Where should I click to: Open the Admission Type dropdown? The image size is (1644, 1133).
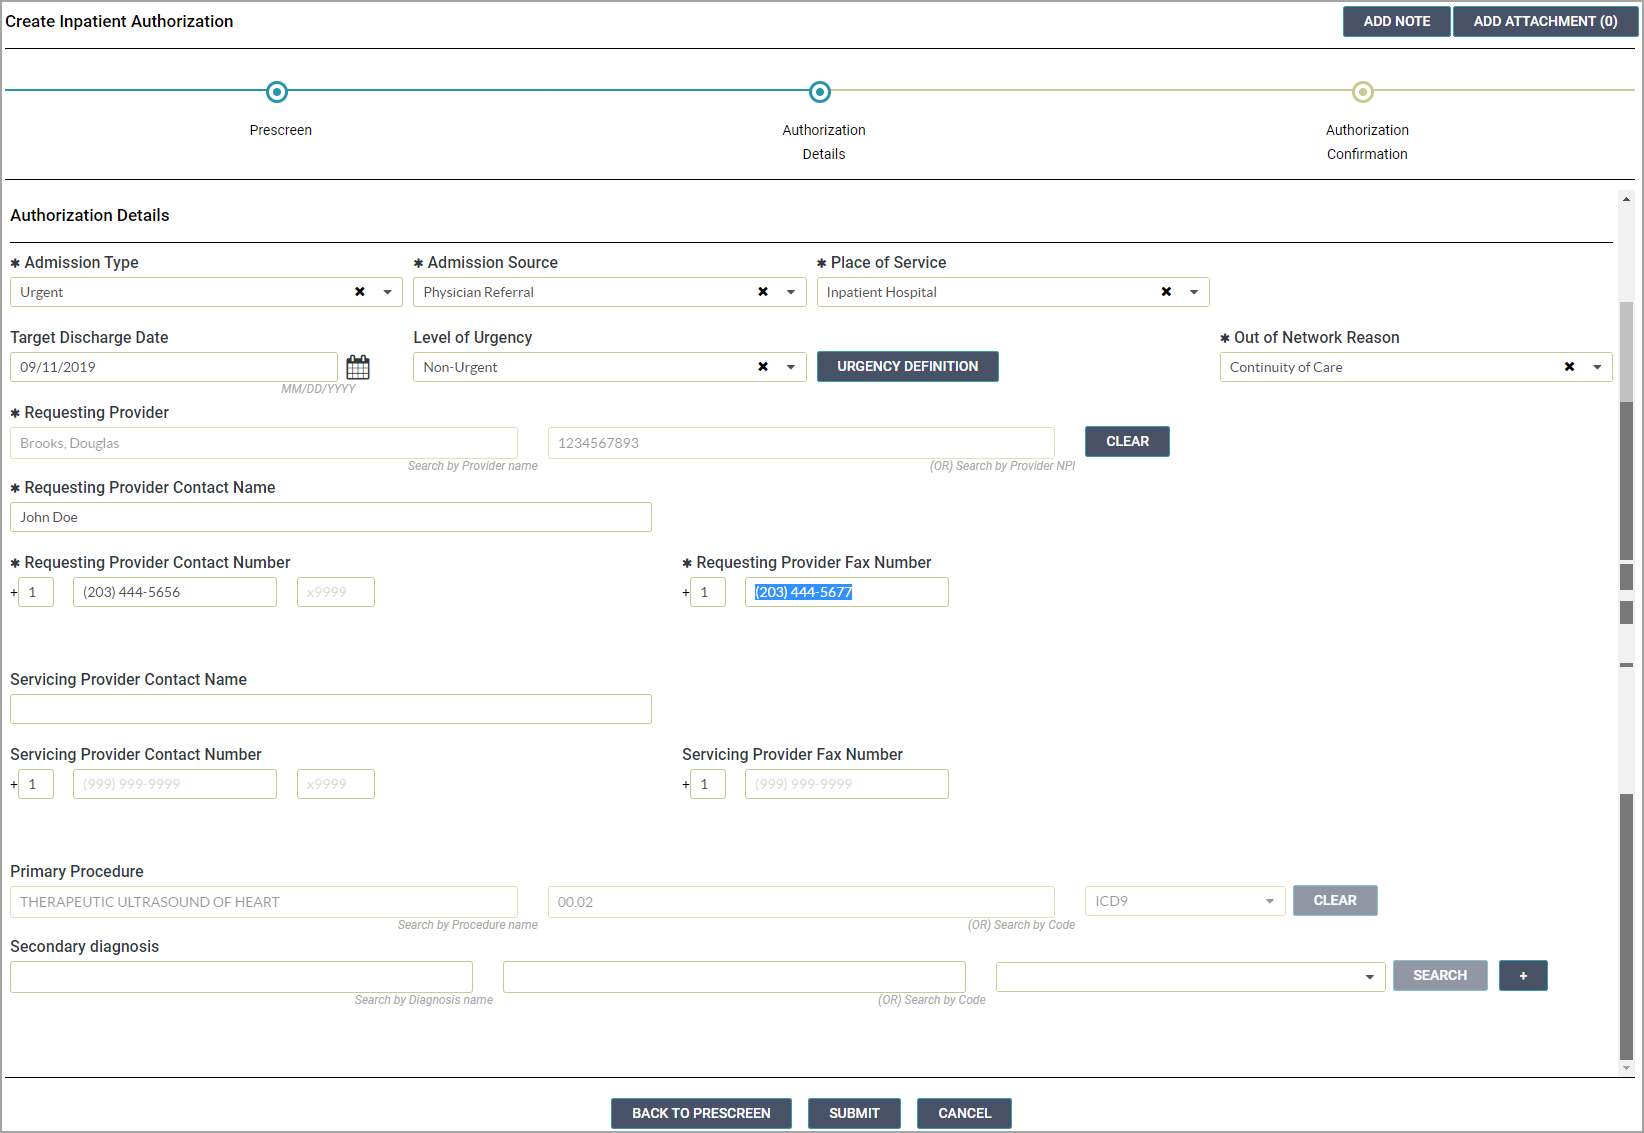pos(388,292)
